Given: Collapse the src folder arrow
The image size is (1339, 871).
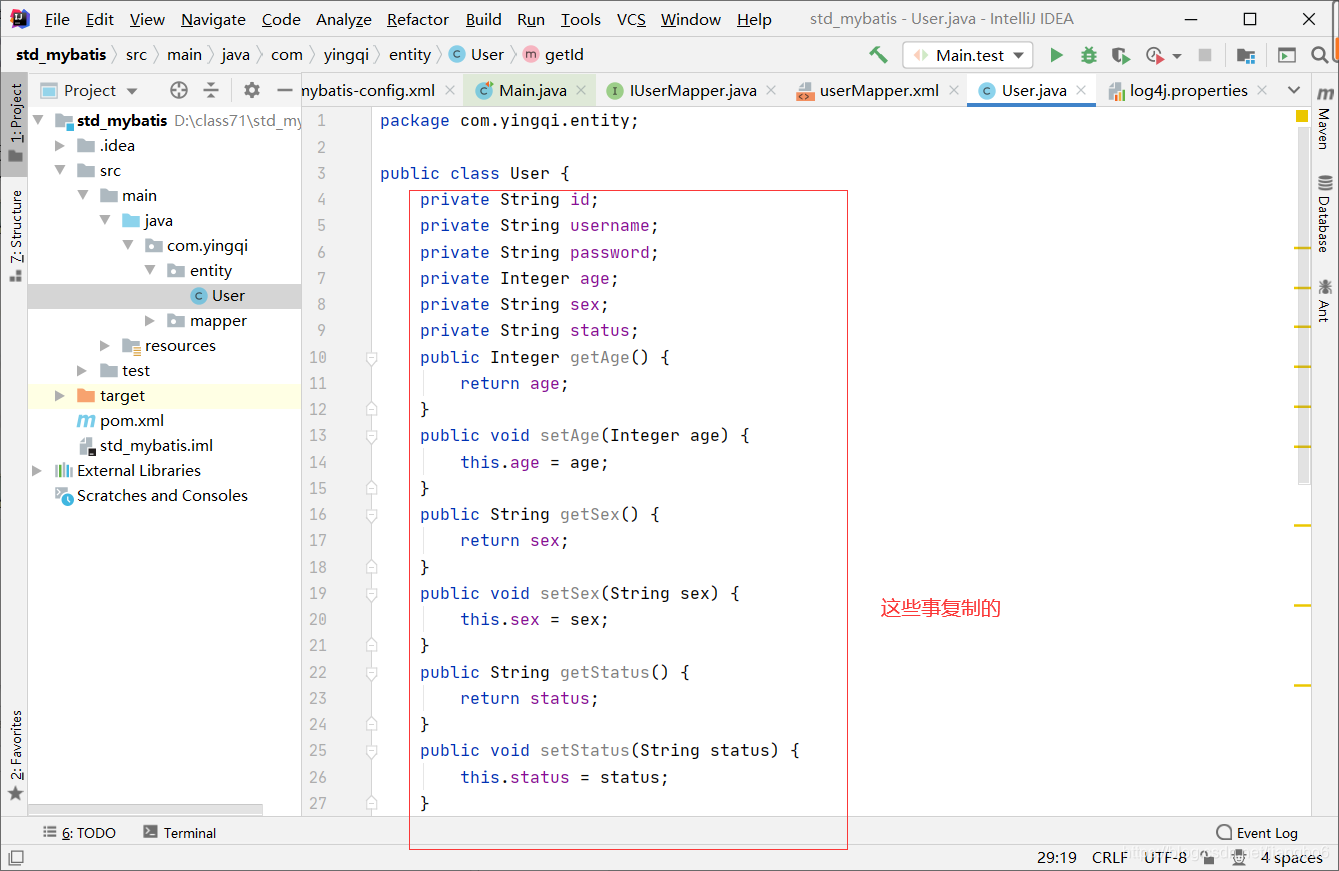Looking at the screenshot, I should pyautogui.click(x=61, y=170).
